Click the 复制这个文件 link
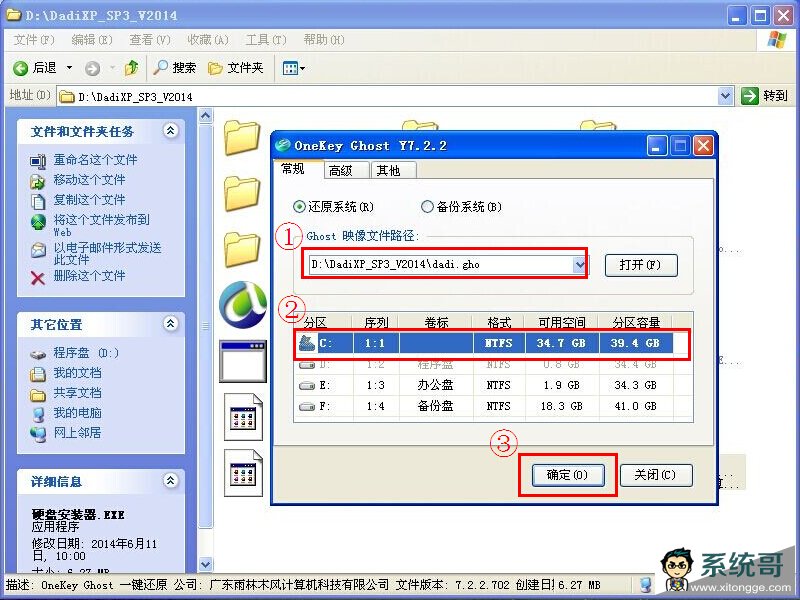This screenshot has width=800, height=600. coord(89,200)
